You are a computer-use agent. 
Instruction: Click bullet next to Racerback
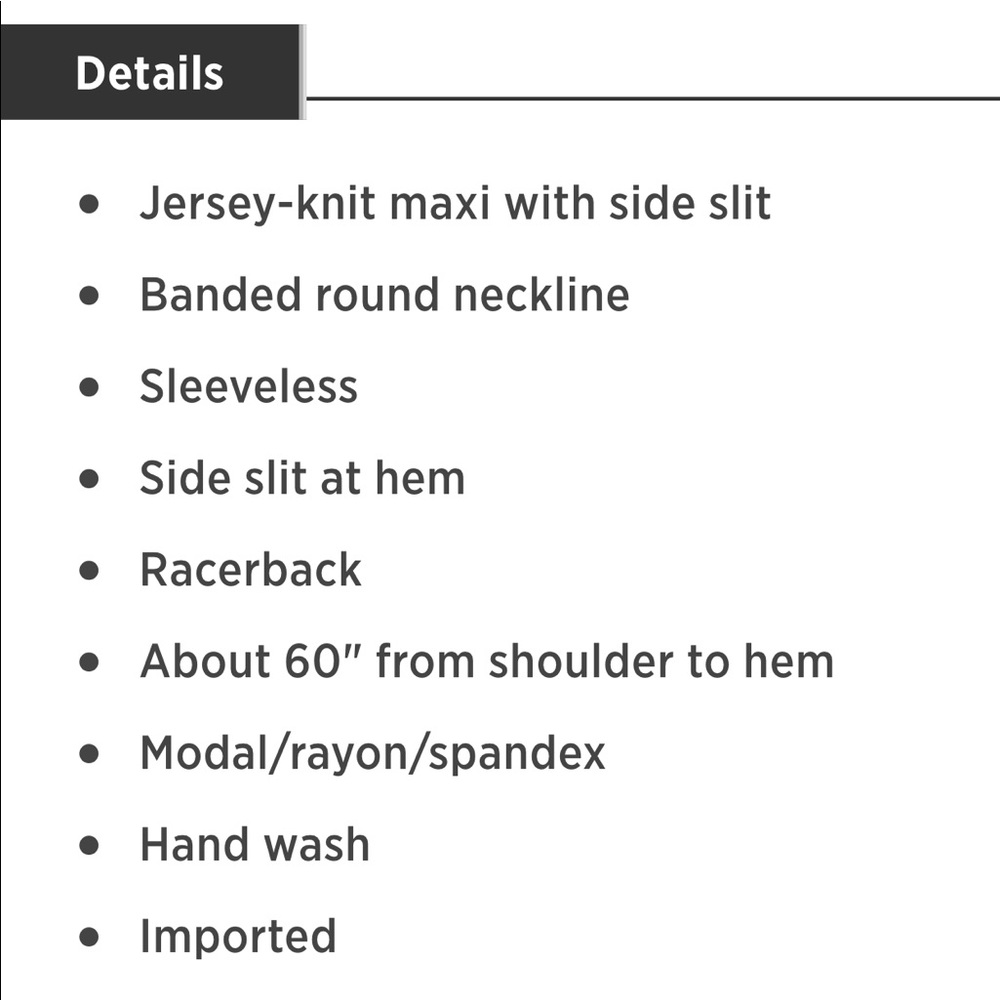(x=89, y=570)
